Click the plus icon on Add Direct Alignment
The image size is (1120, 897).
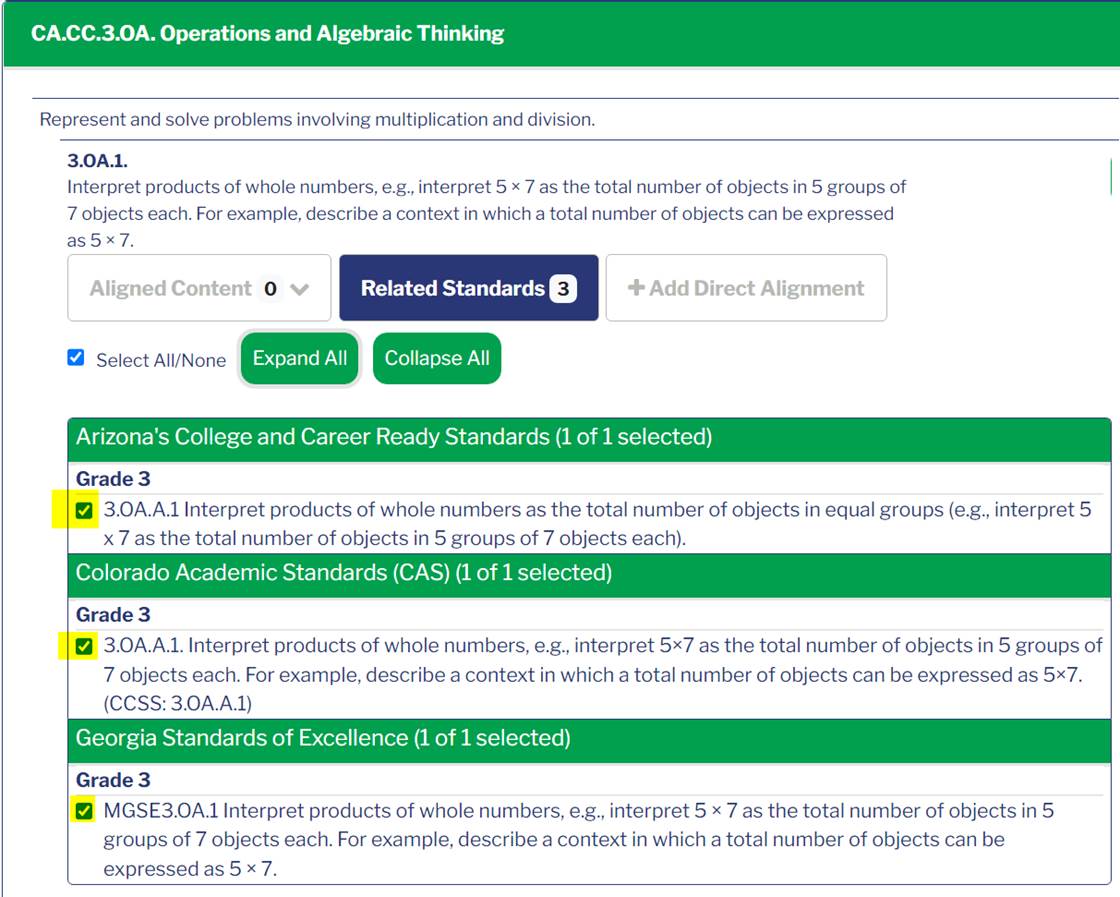pyautogui.click(x=636, y=288)
